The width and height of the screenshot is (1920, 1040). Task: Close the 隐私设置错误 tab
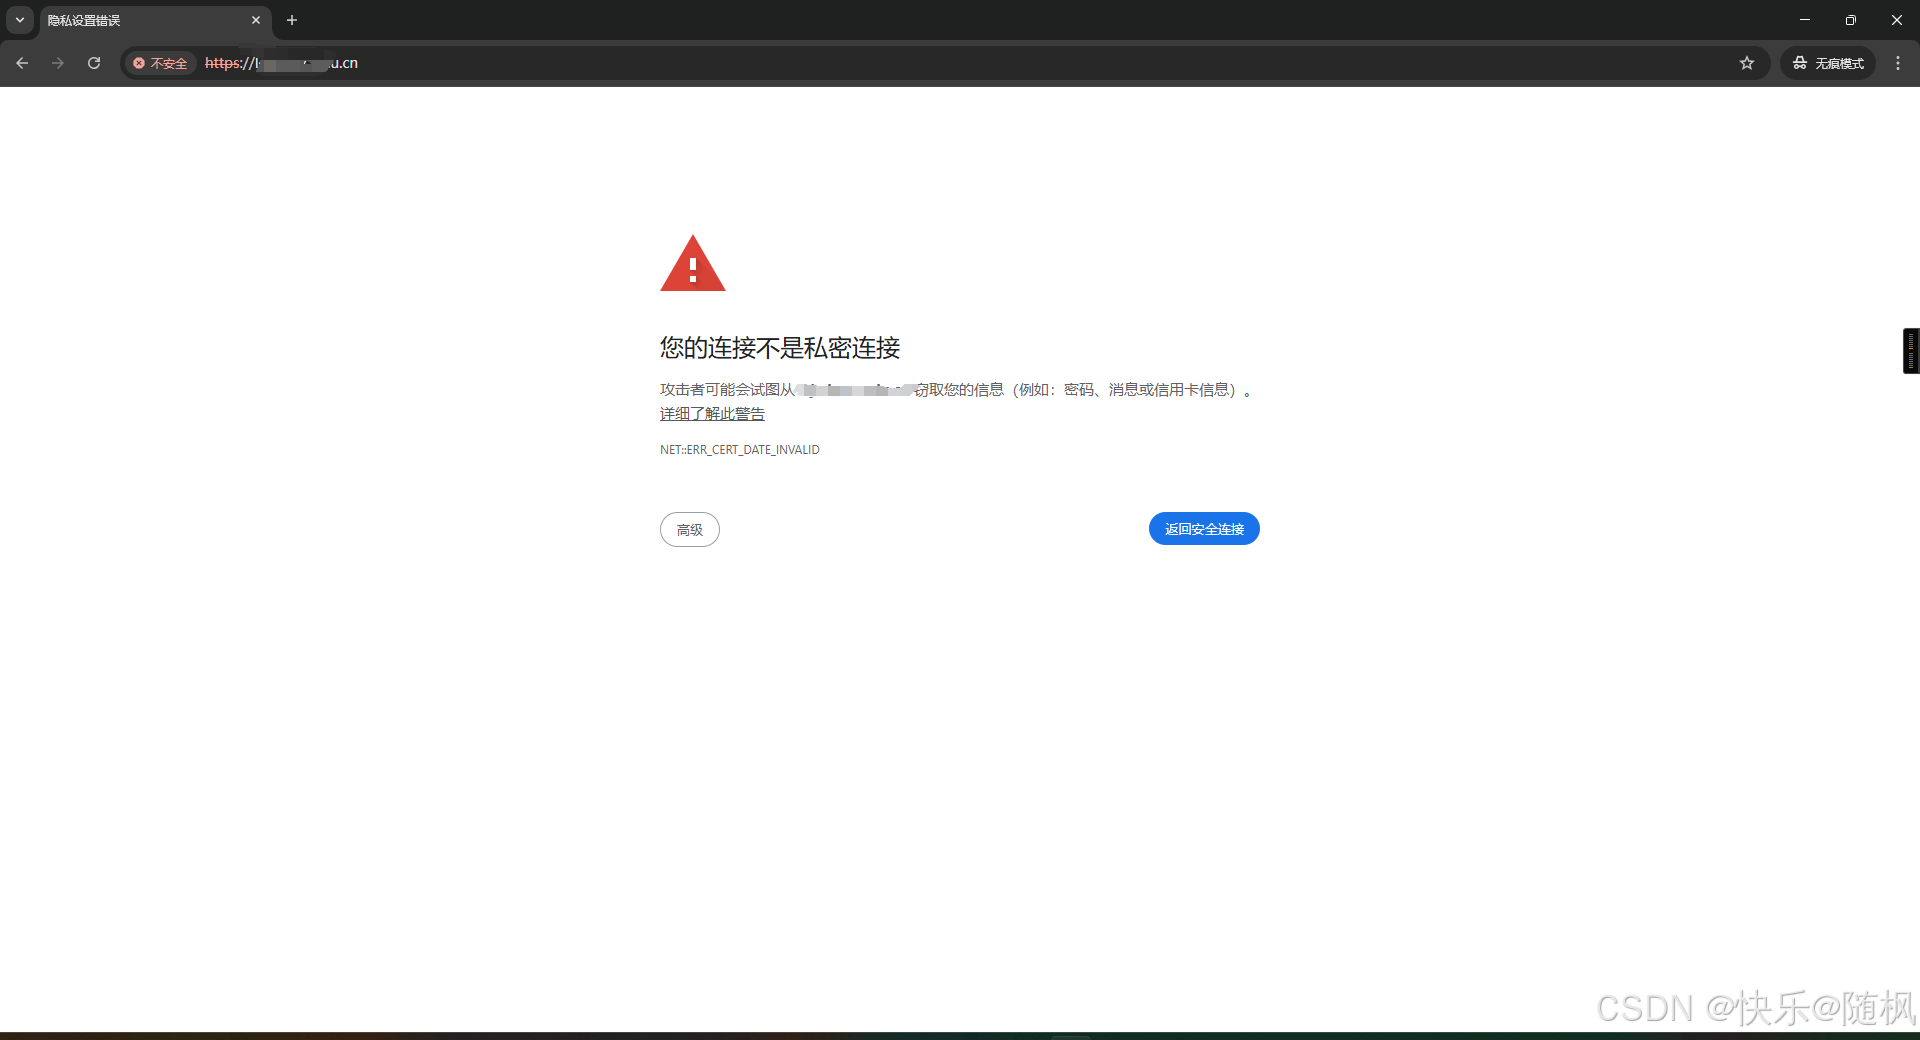pos(256,20)
